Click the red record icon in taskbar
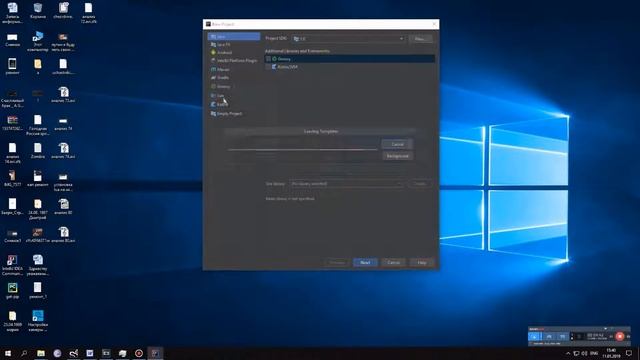This screenshot has width=640, height=360. coord(139,353)
